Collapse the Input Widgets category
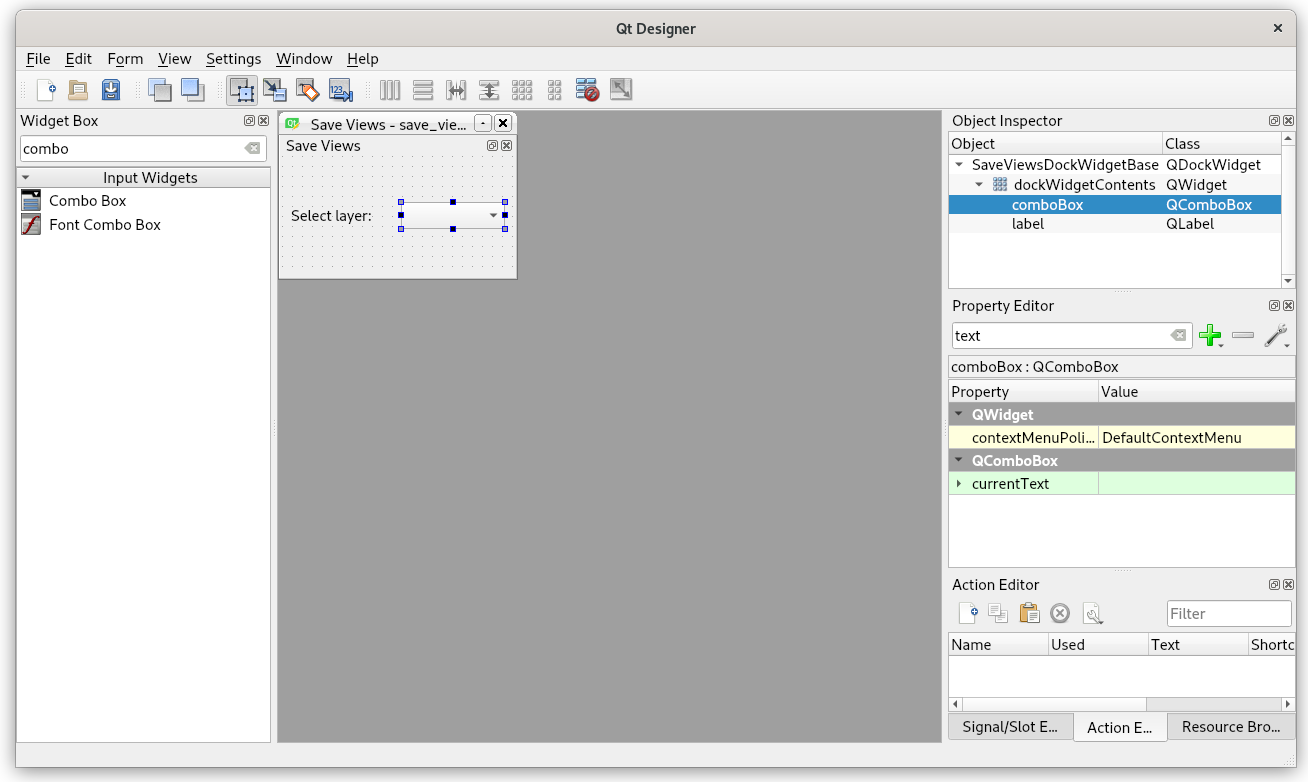The height and width of the screenshot is (782, 1308). click(26, 177)
